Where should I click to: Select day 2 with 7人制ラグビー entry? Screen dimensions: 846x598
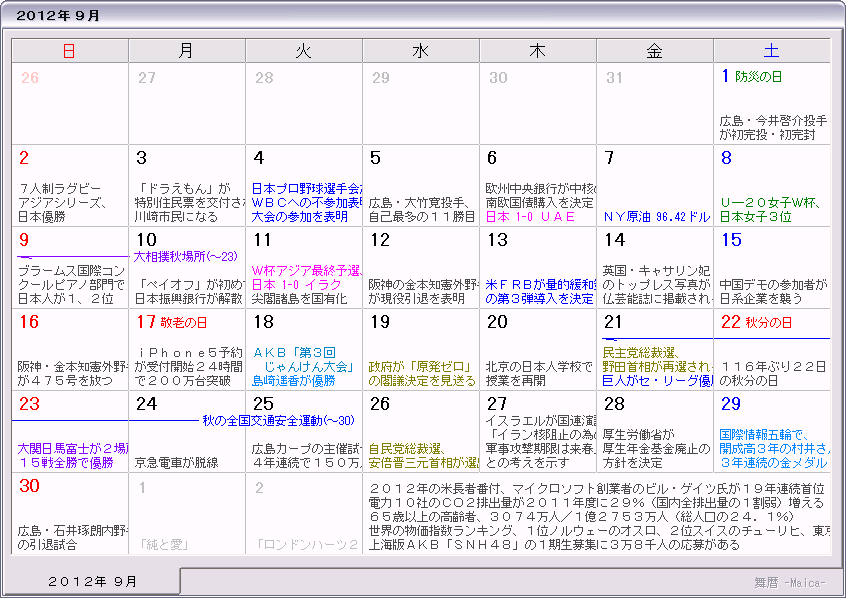tap(70, 186)
